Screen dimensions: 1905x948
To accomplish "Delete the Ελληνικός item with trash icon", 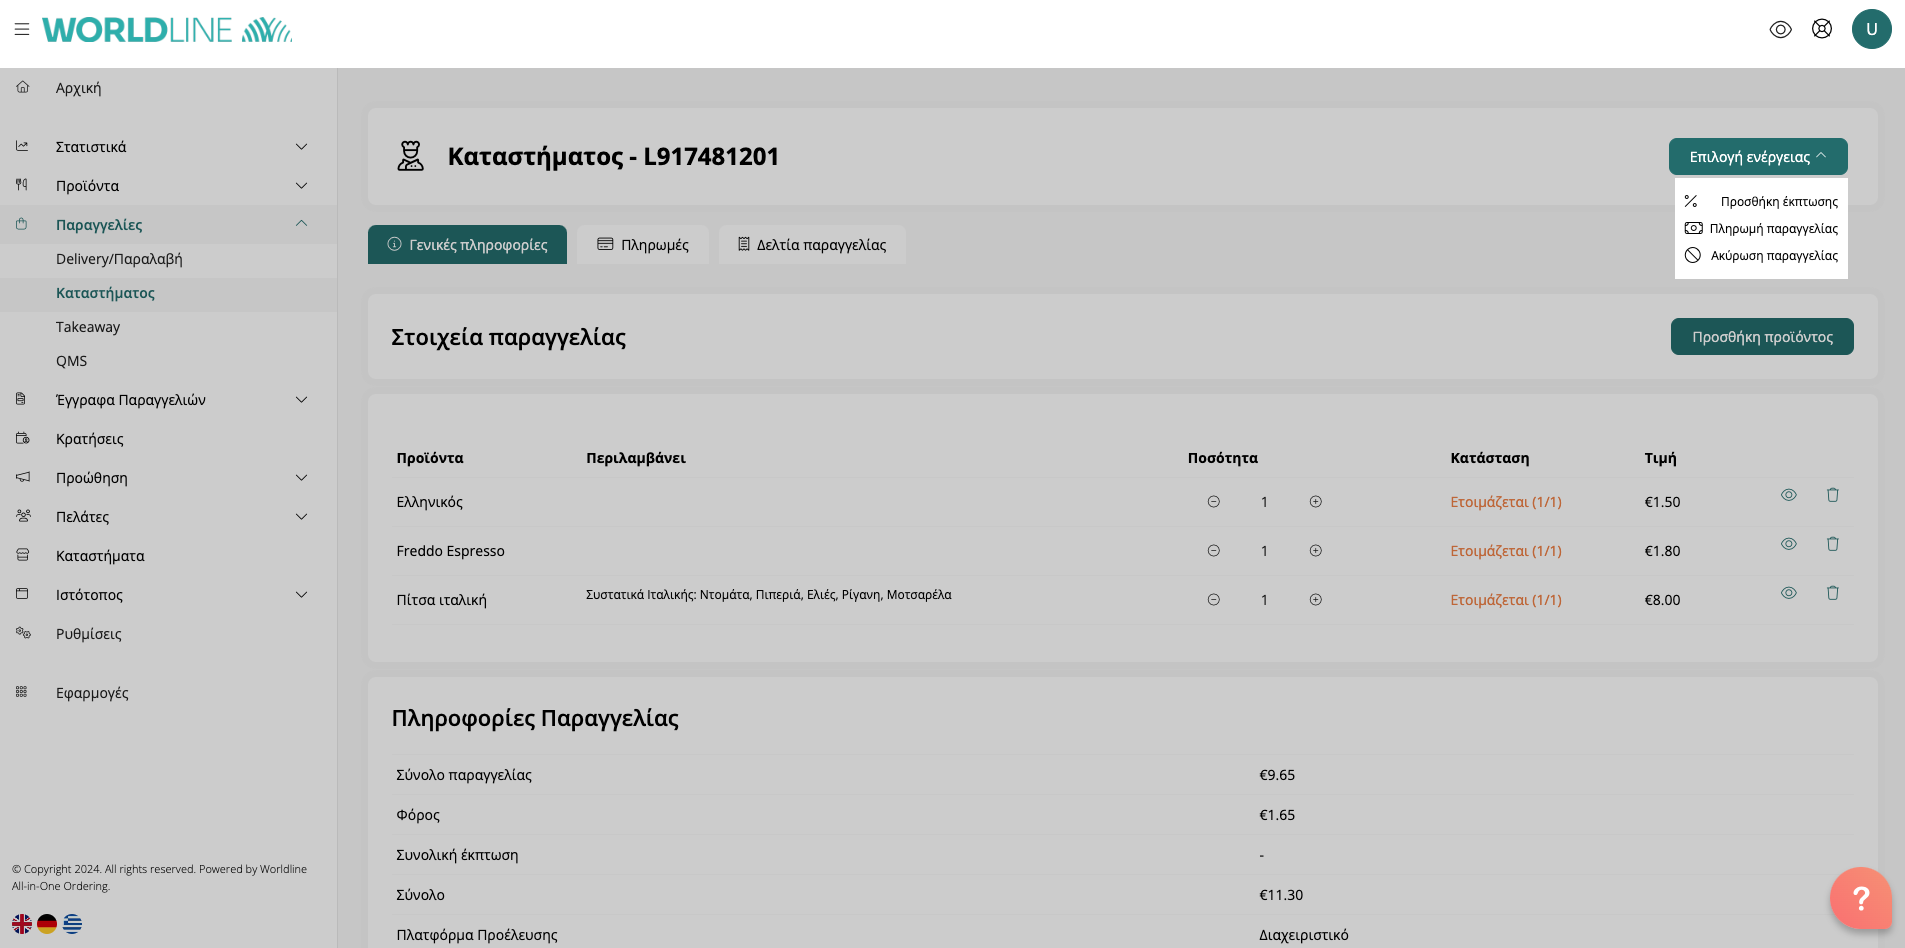I will tap(1832, 495).
